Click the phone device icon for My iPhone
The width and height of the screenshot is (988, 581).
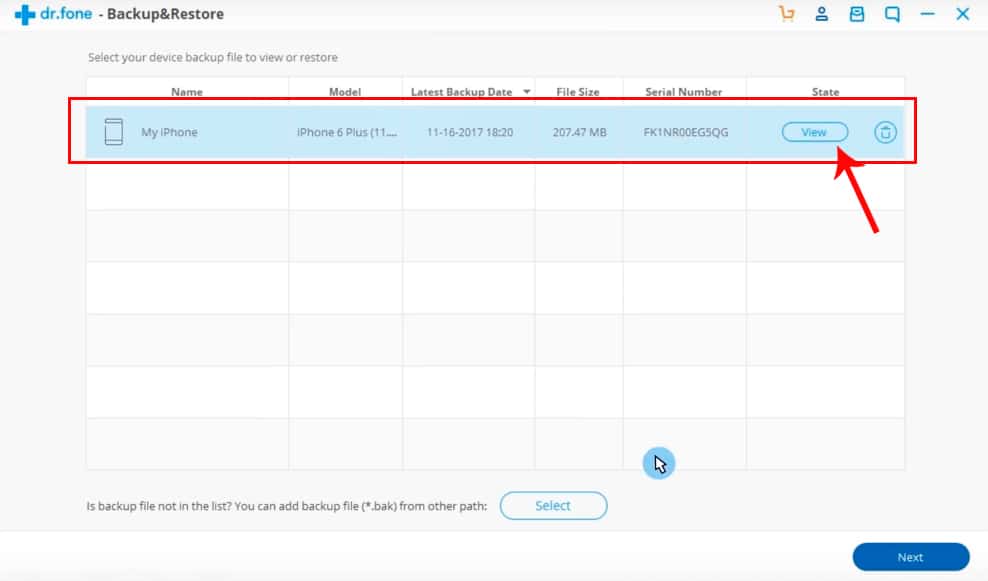click(x=113, y=132)
